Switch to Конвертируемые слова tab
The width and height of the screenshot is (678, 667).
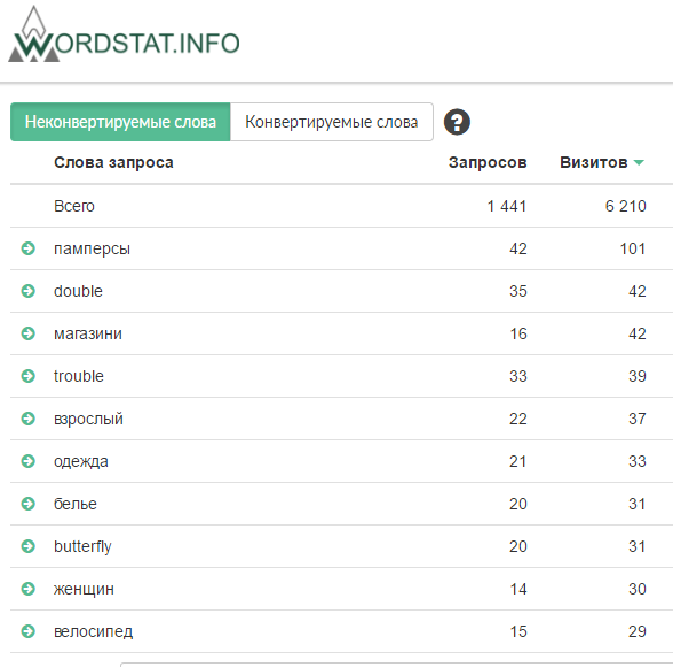(332, 121)
